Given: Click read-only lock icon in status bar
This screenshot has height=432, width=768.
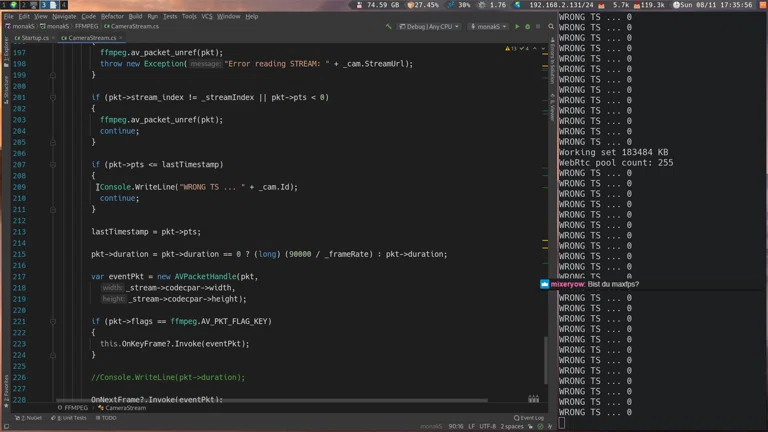Looking at the screenshot, I should click(x=530, y=427).
